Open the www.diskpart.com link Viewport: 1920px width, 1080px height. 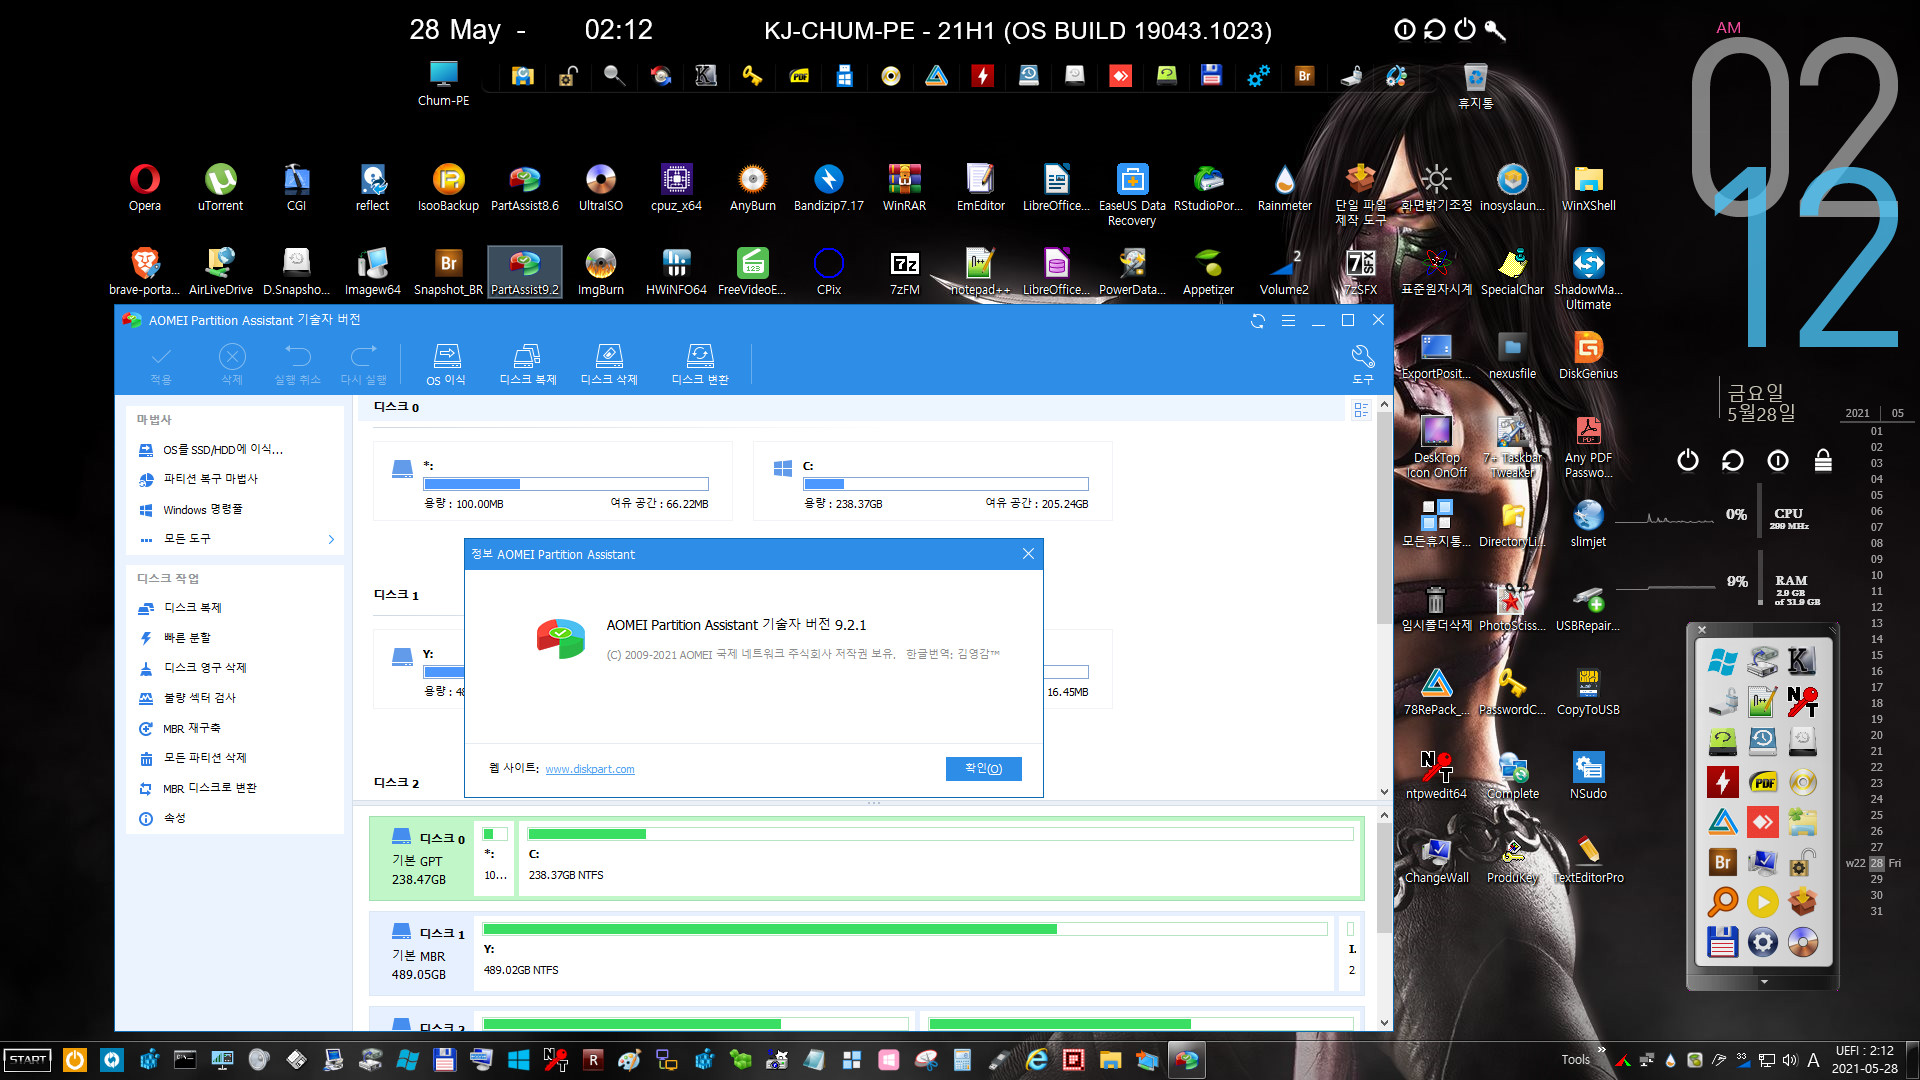590,769
